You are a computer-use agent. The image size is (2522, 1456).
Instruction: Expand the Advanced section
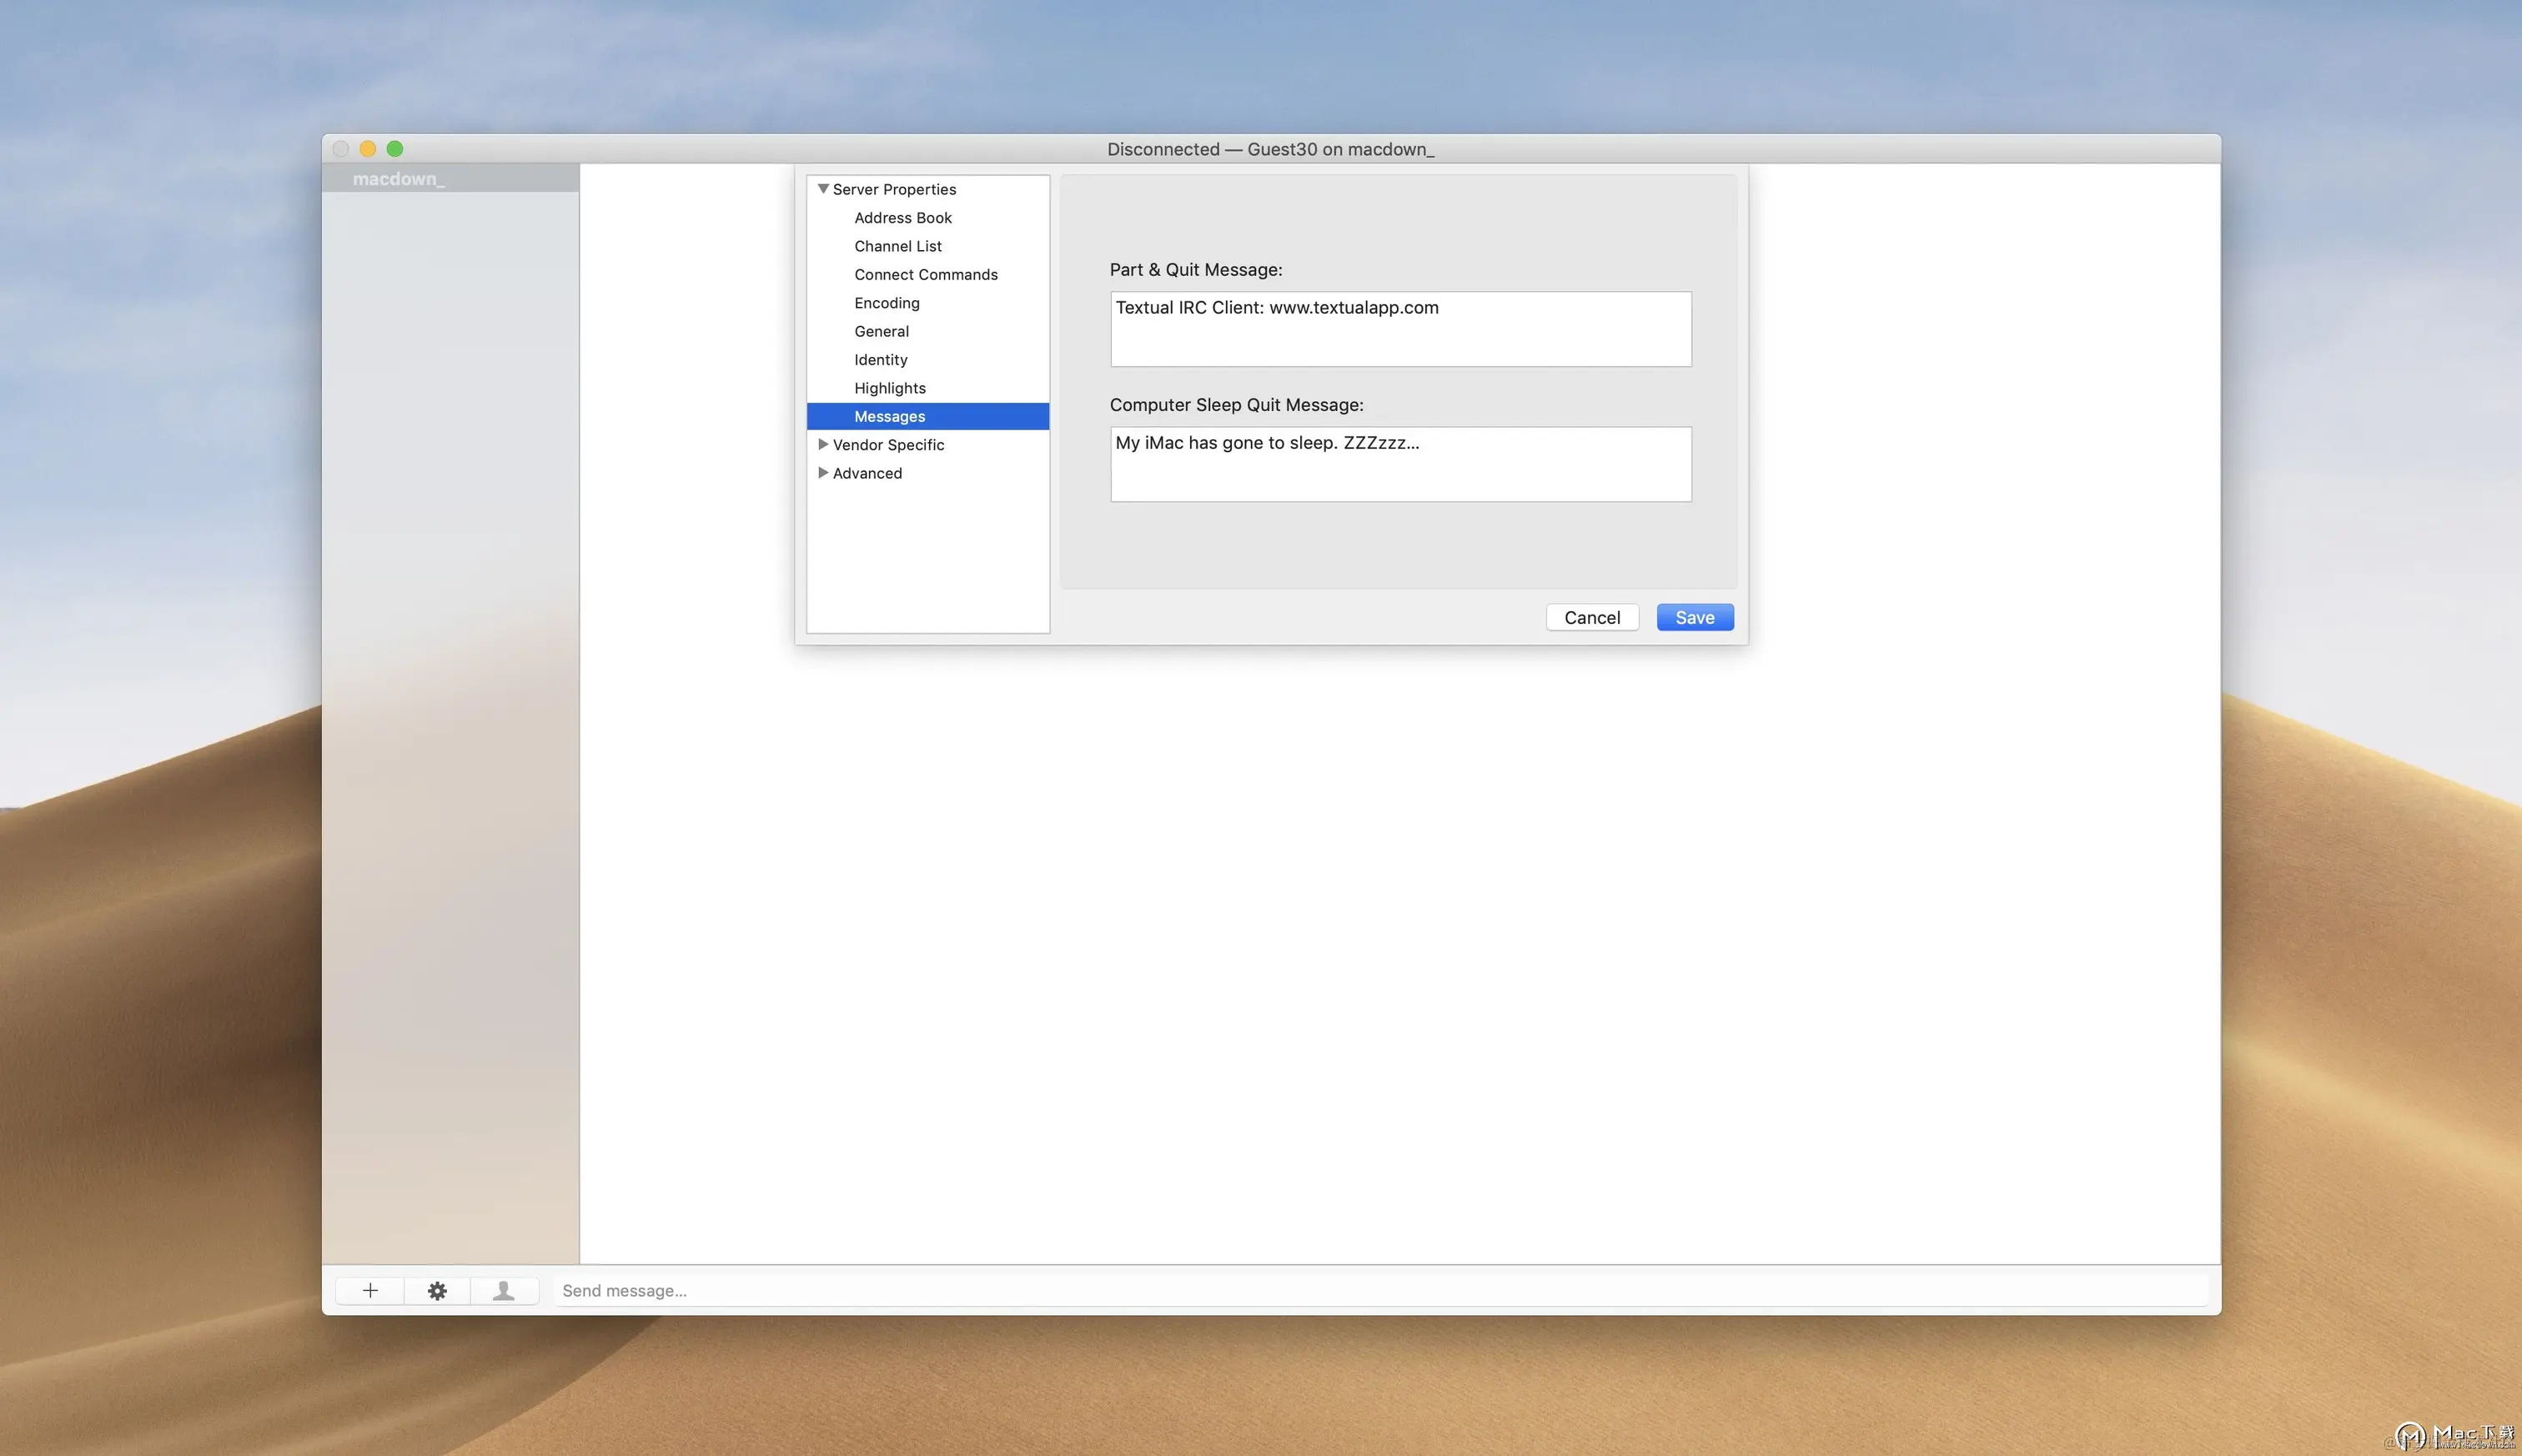click(823, 473)
